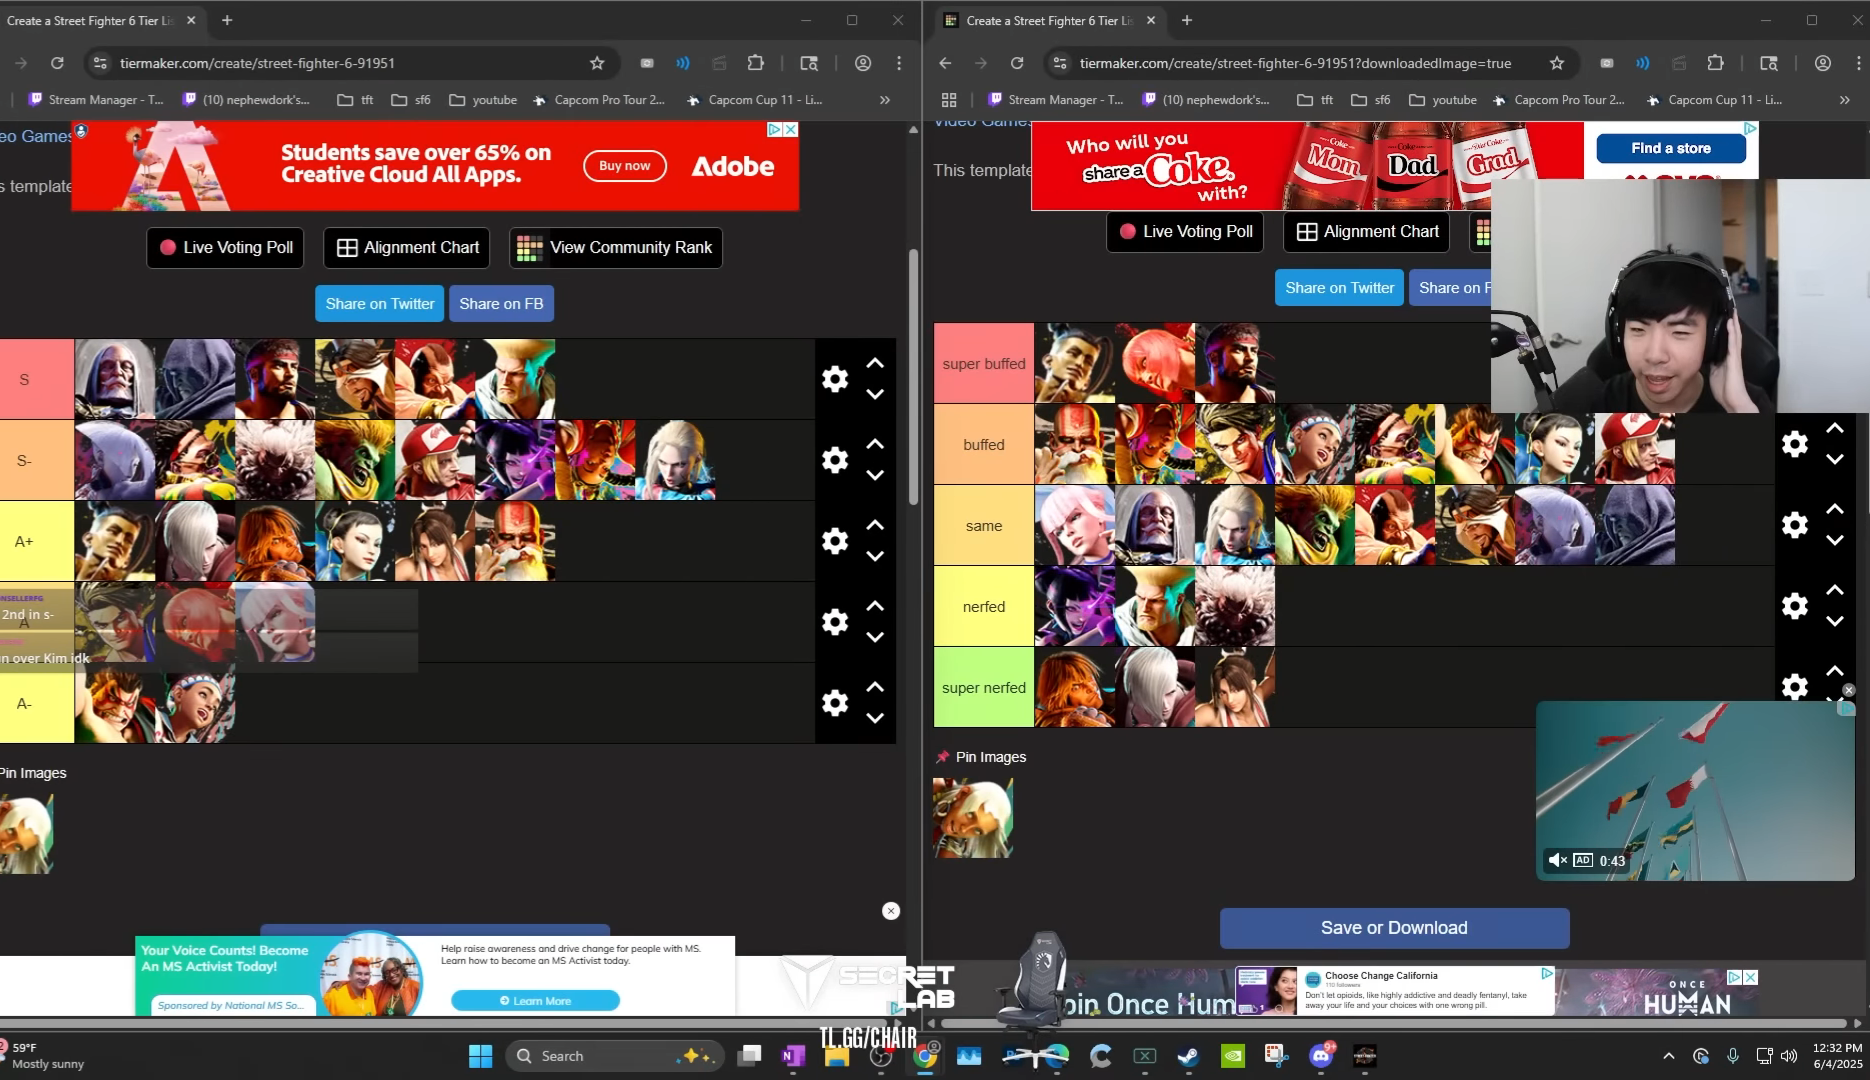This screenshot has height=1080, width=1870.
Task: Open Alignment Chart in left window
Action: [407, 247]
